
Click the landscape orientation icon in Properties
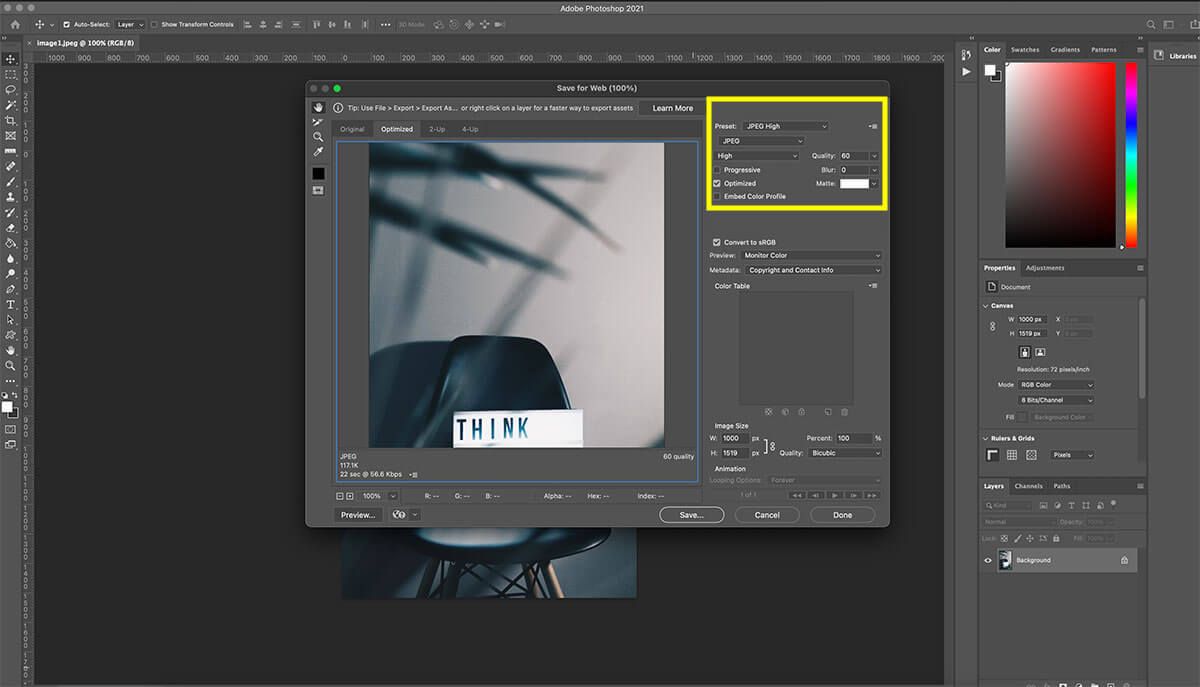pos(1040,352)
